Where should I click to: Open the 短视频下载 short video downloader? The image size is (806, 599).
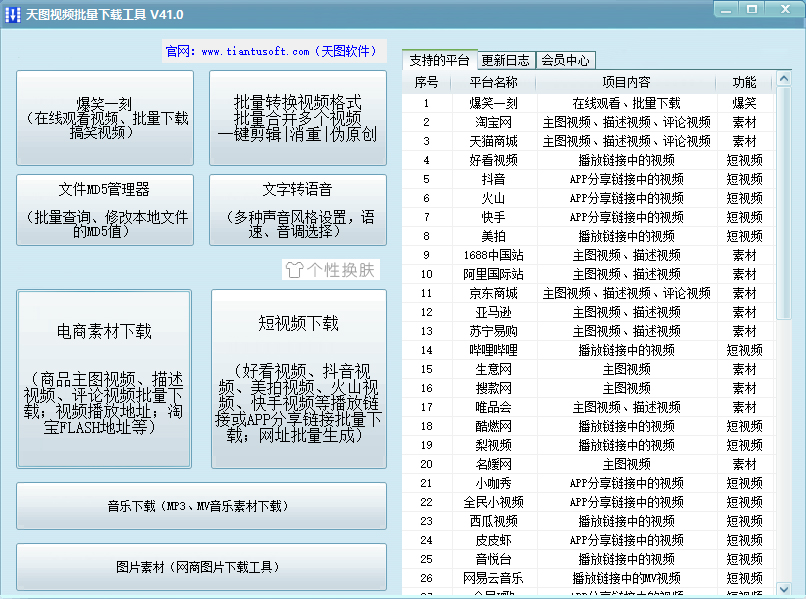[x=297, y=378]
